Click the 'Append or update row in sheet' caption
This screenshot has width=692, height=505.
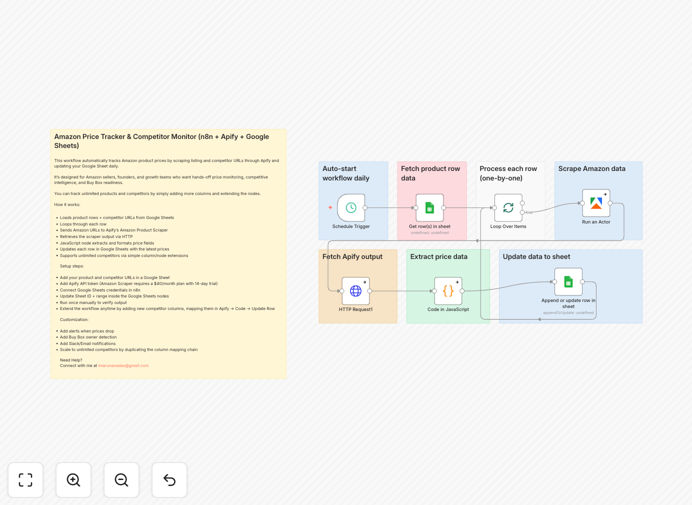click(568, 303)
